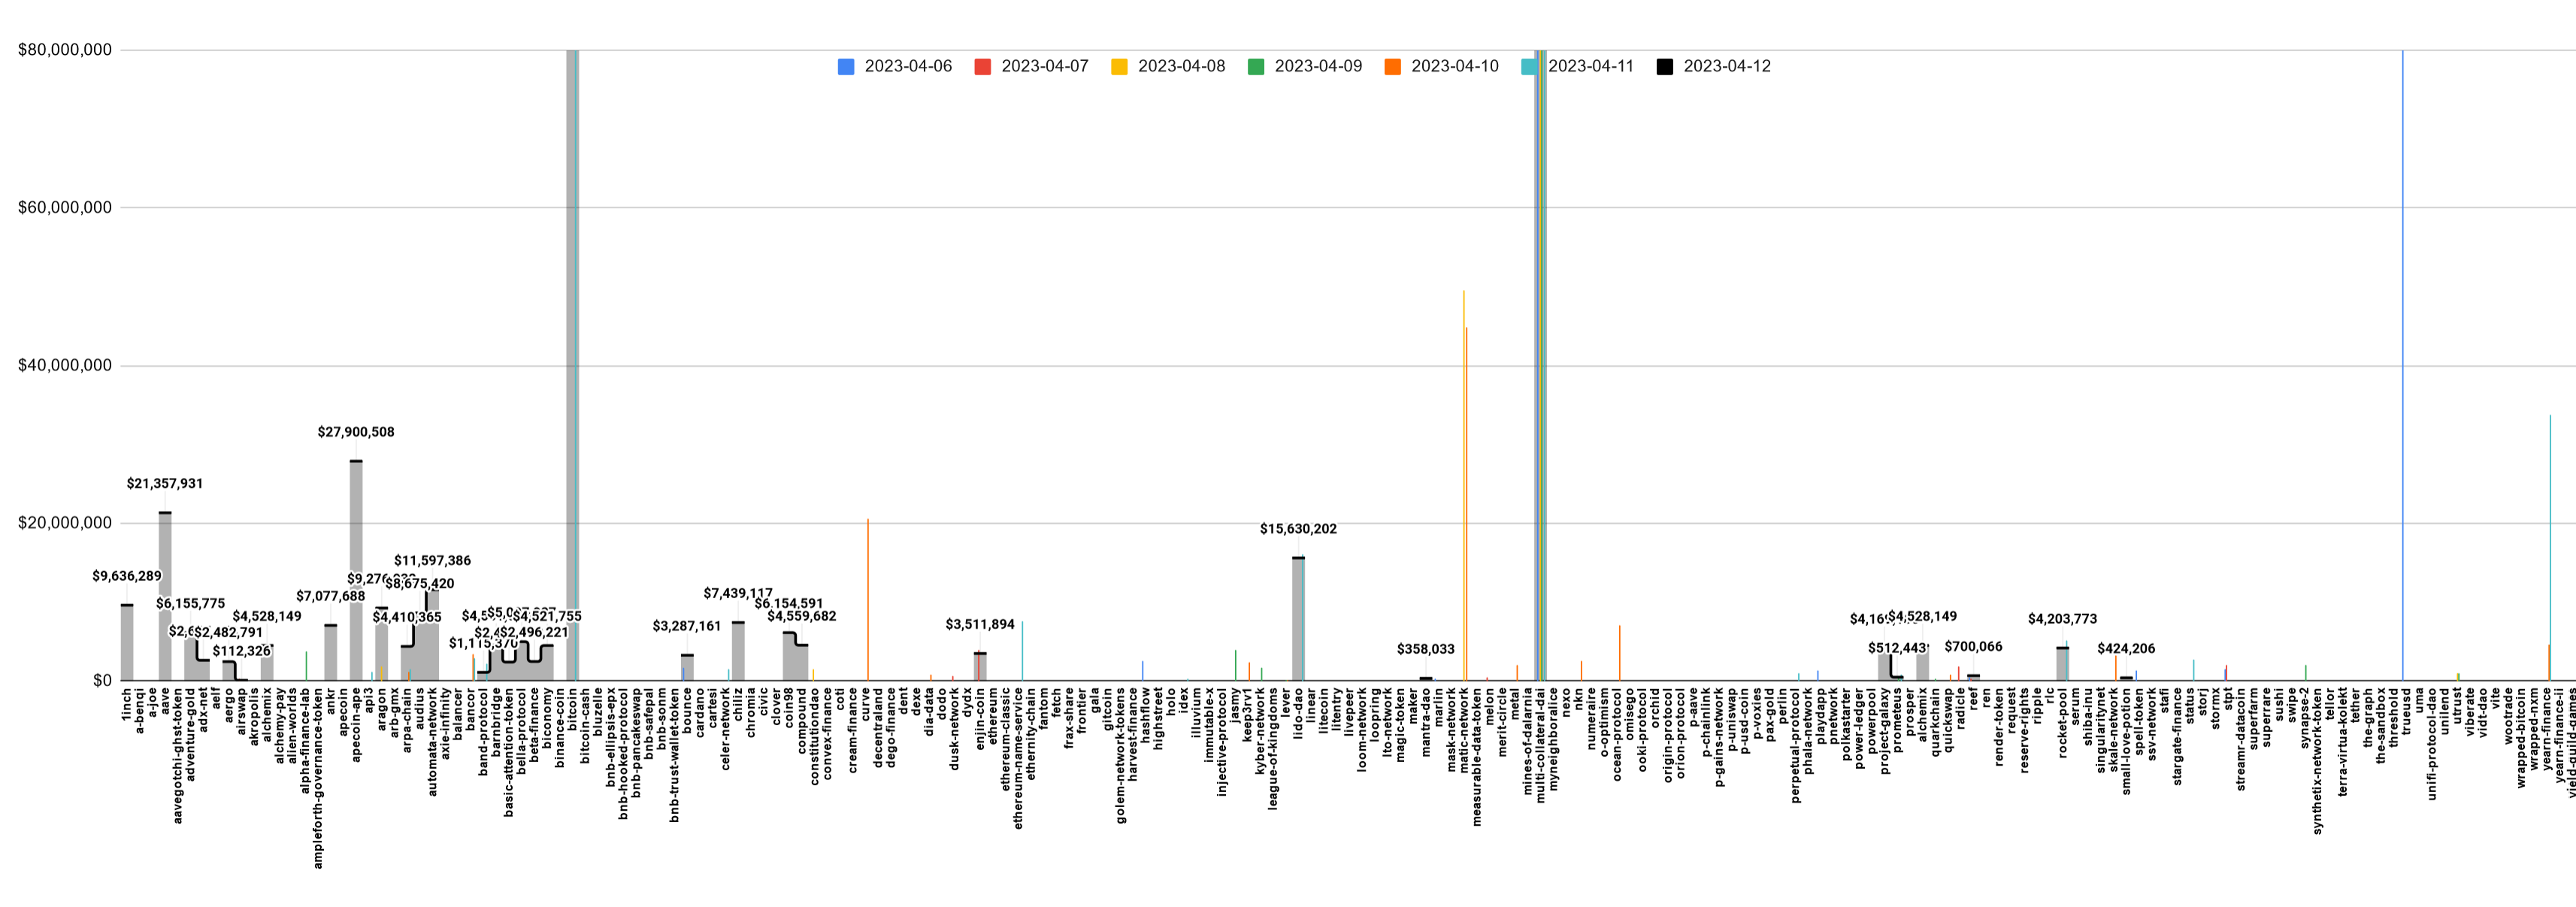Click the red 2023-04-07 legend swatch
The image size is (2576, 907).
[983, 66]
